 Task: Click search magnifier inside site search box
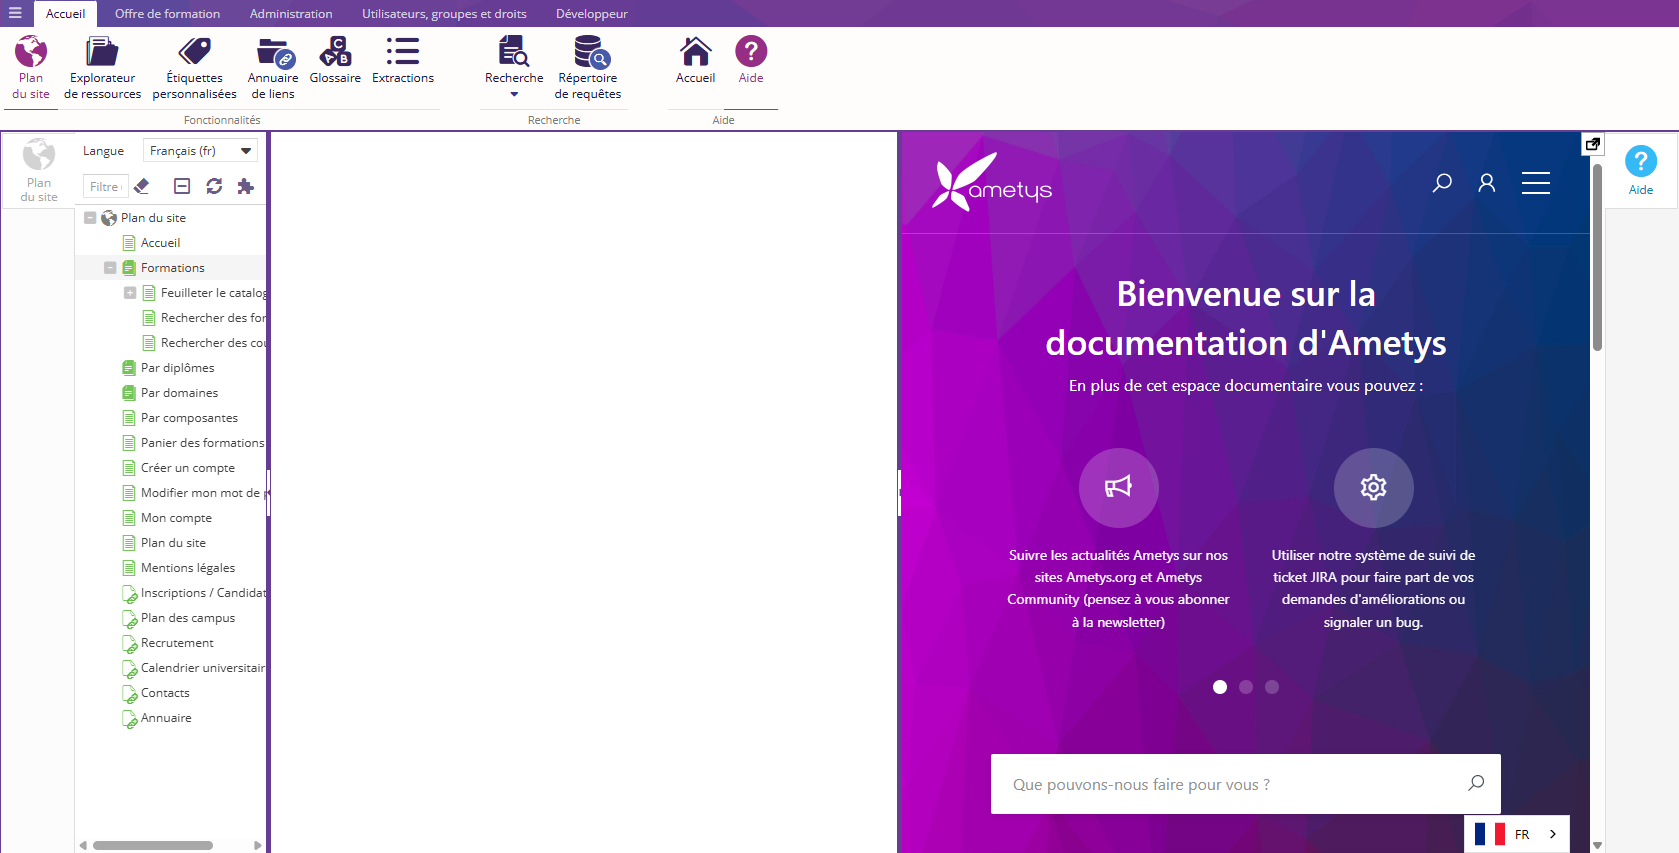tap(1476, 783)
